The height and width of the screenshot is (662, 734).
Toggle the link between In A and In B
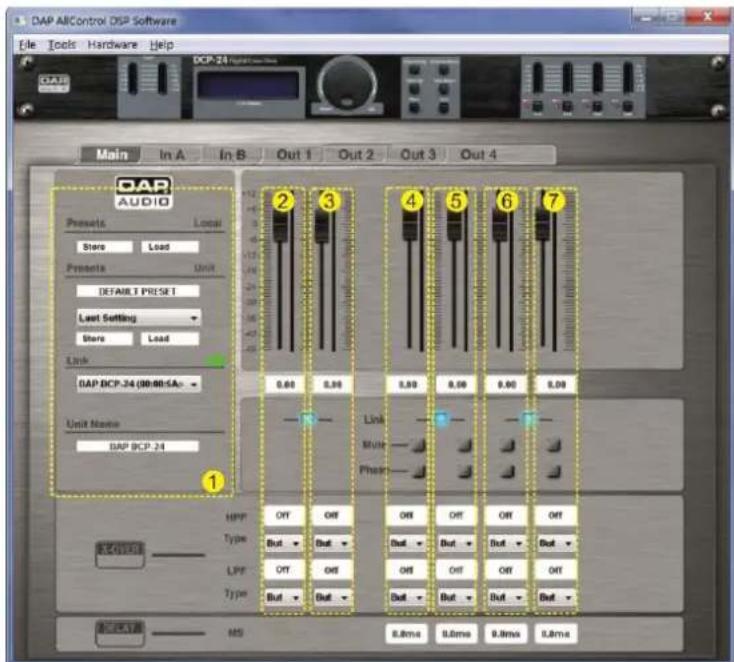click(x=307, y=419)
